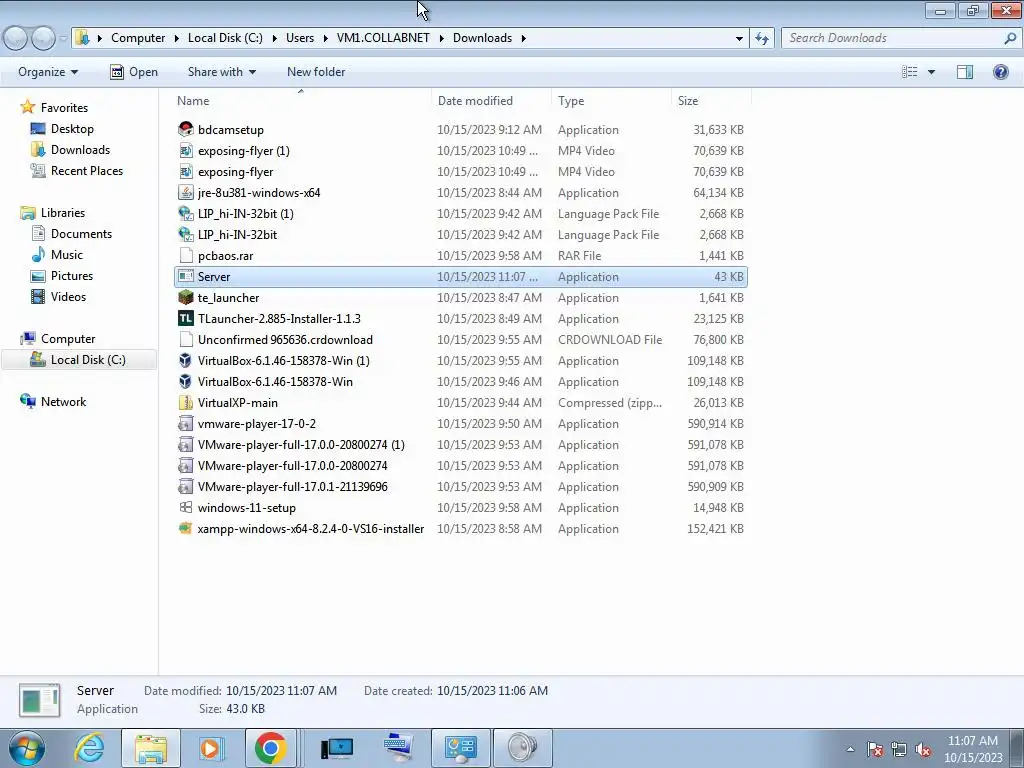Image resolution: width=1024 pixels, height=768 pixels.
Task: Launch Internet Explorer from the taskbar
Action: (x=89, y=748)
